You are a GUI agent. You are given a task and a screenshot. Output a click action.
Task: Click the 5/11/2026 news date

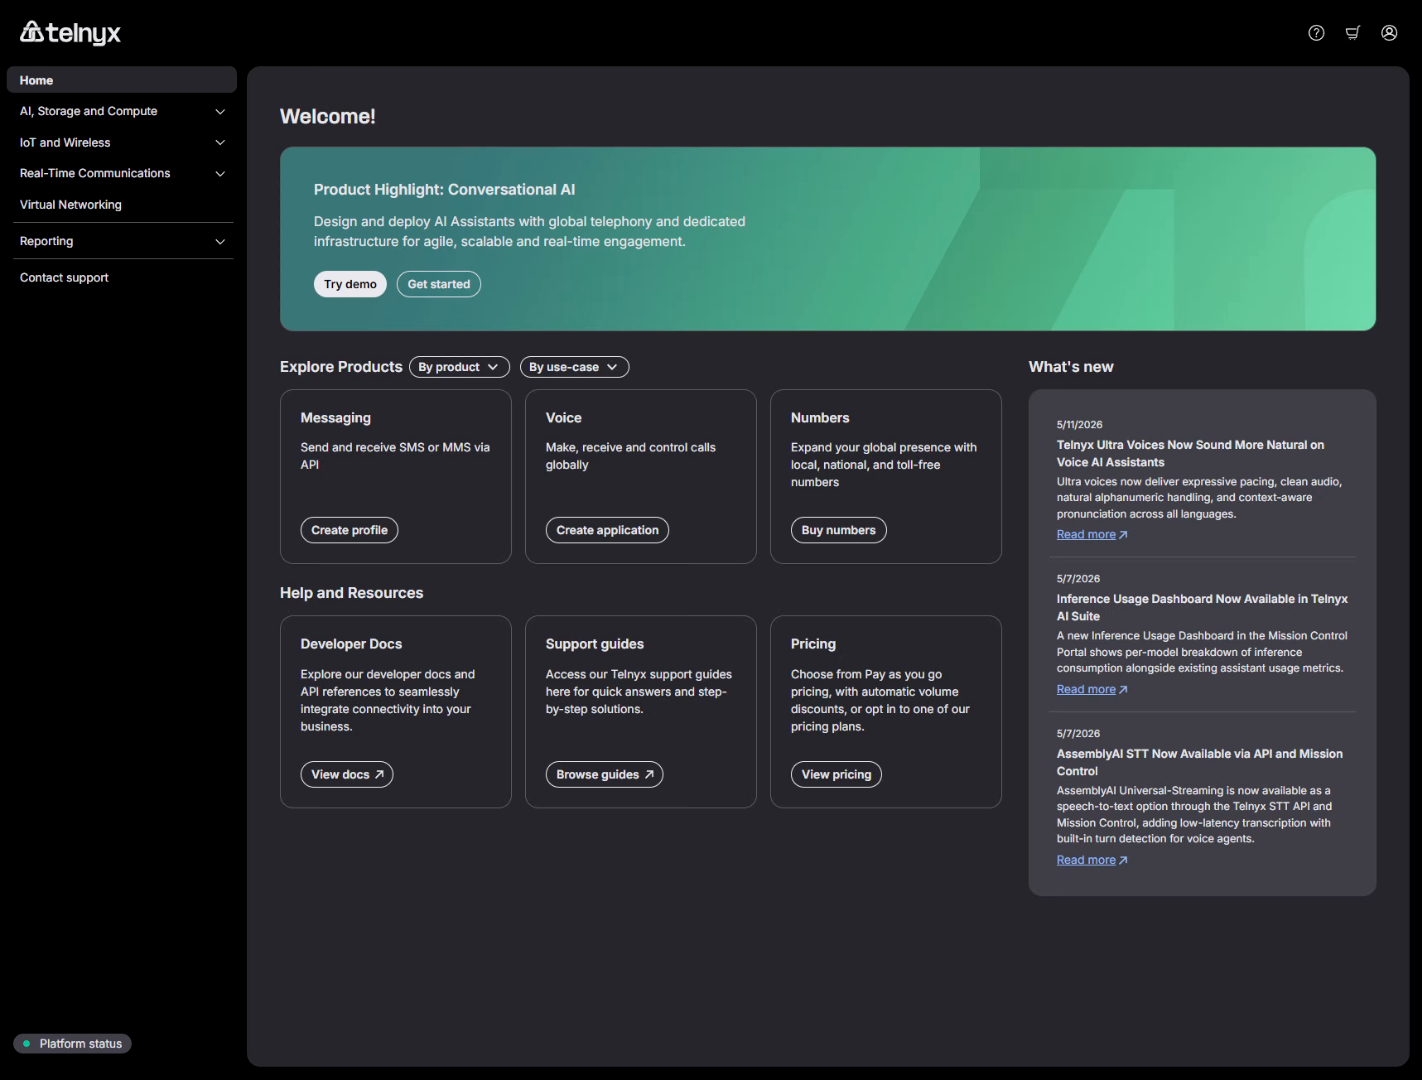tap(1080, 425)
